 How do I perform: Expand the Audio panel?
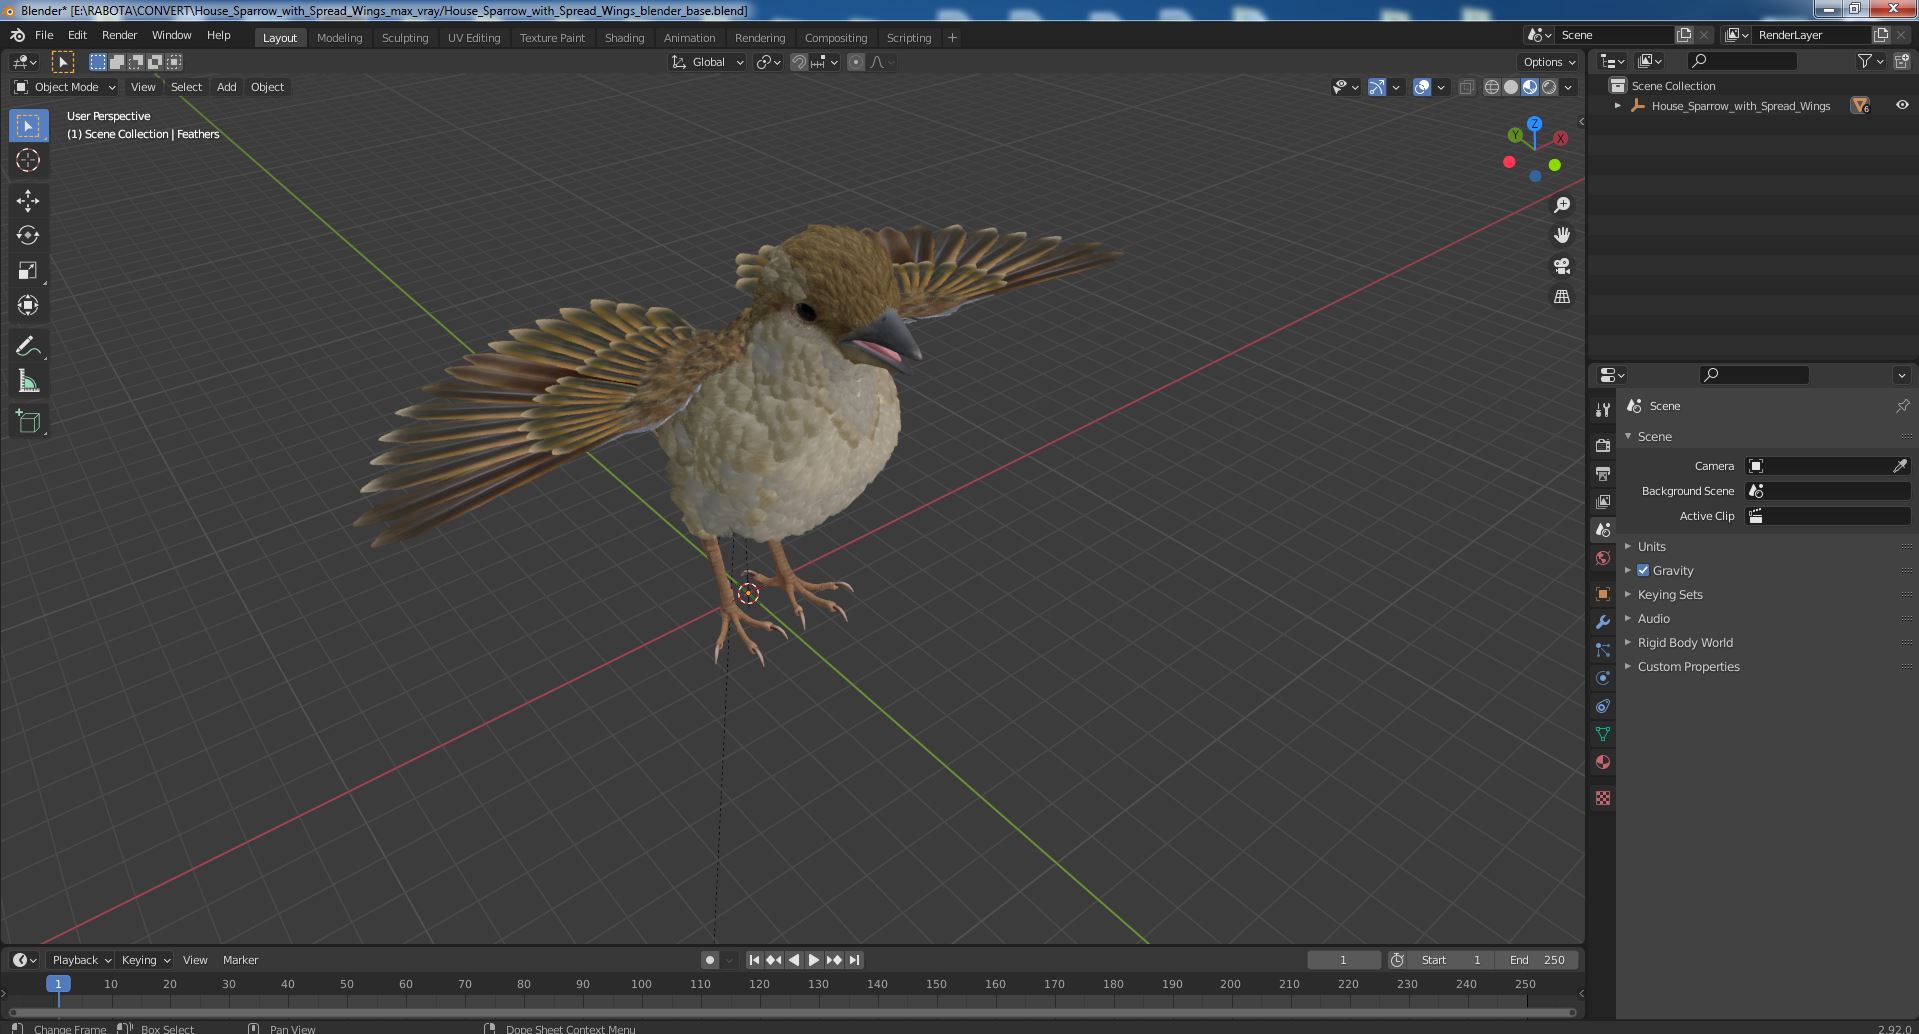(x=1653, y=618)
